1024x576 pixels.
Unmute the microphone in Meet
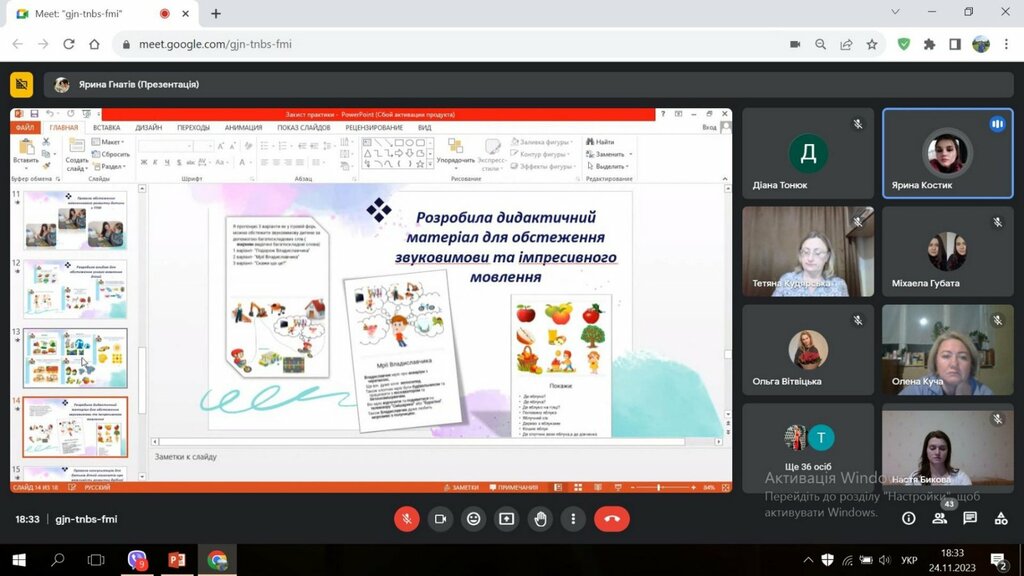click(x=406, y=519)
